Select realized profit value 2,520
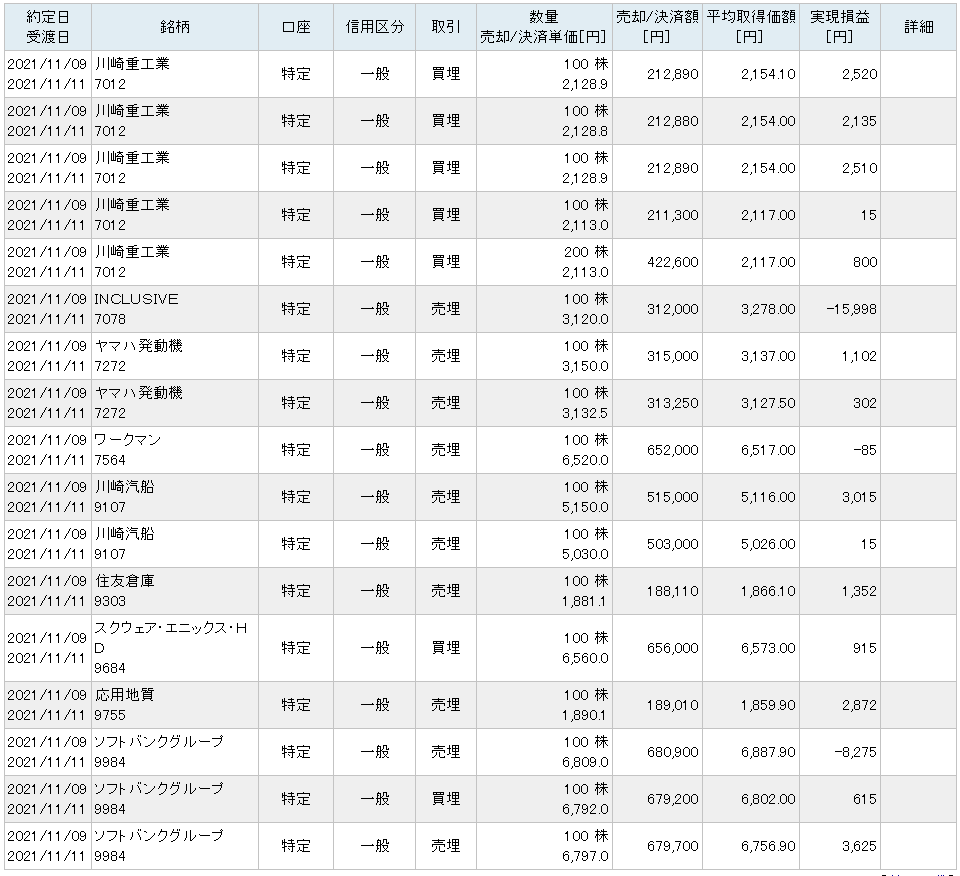Screen dimensions: 960x876 (x=860, y=74)
